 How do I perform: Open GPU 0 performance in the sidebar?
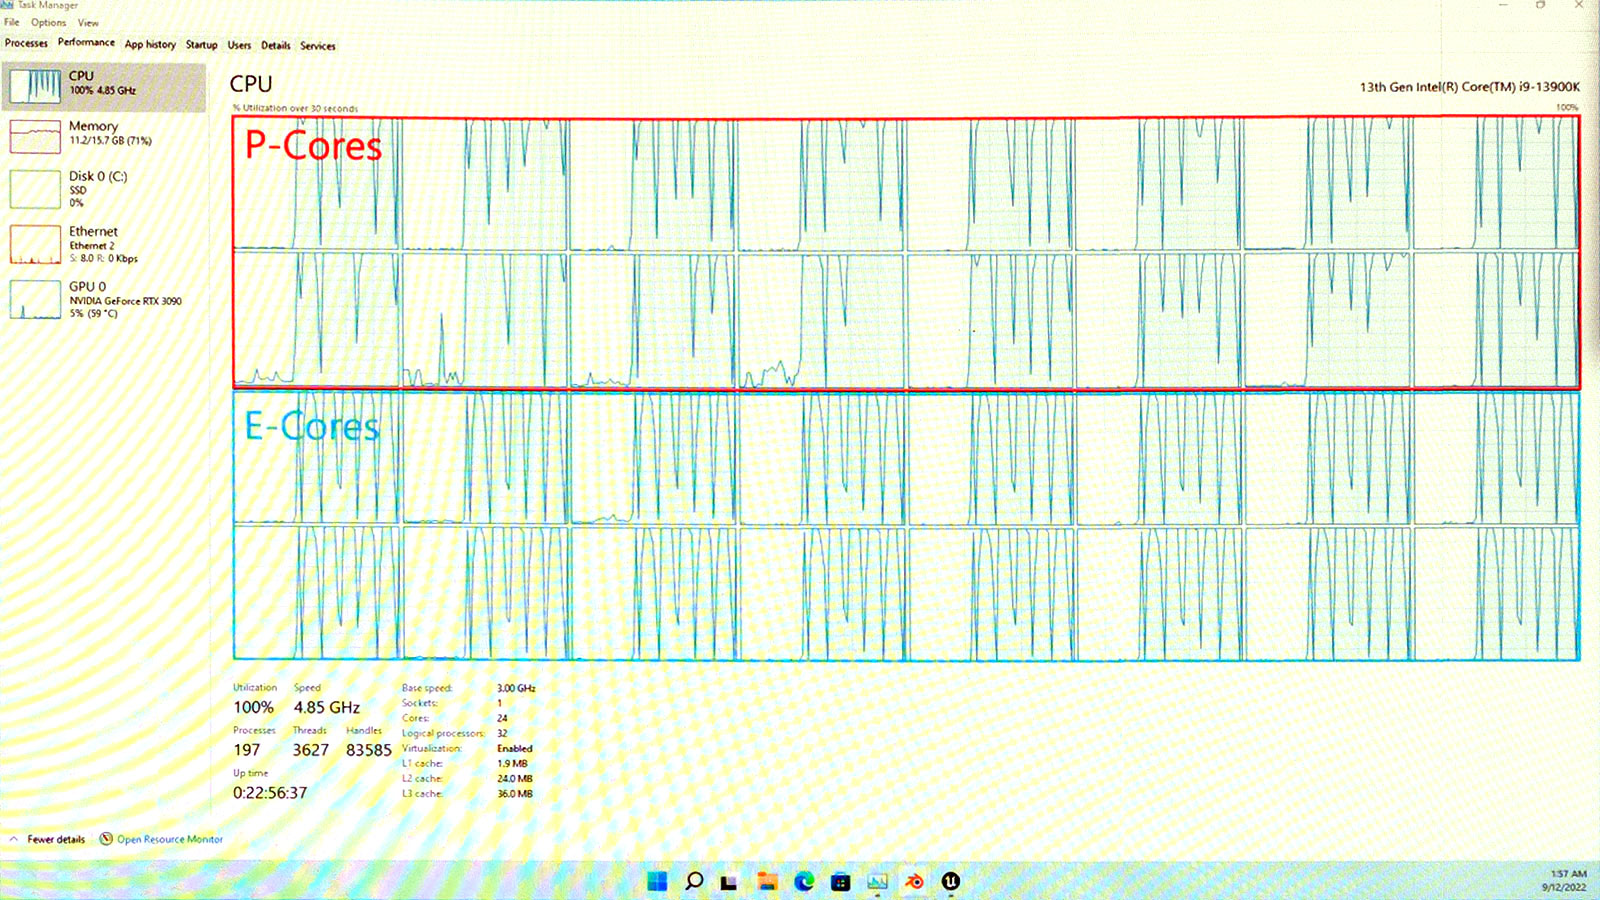pyautogui.click(x=105, y=299)
